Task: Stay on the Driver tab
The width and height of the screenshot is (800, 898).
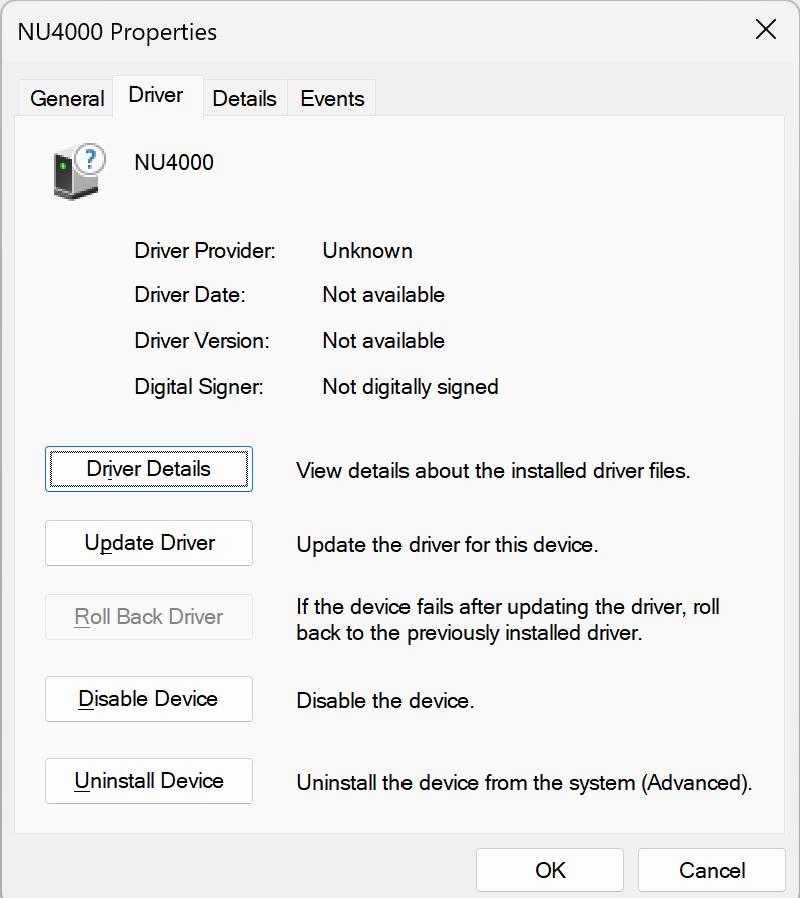Action: [x=156, y=96]
